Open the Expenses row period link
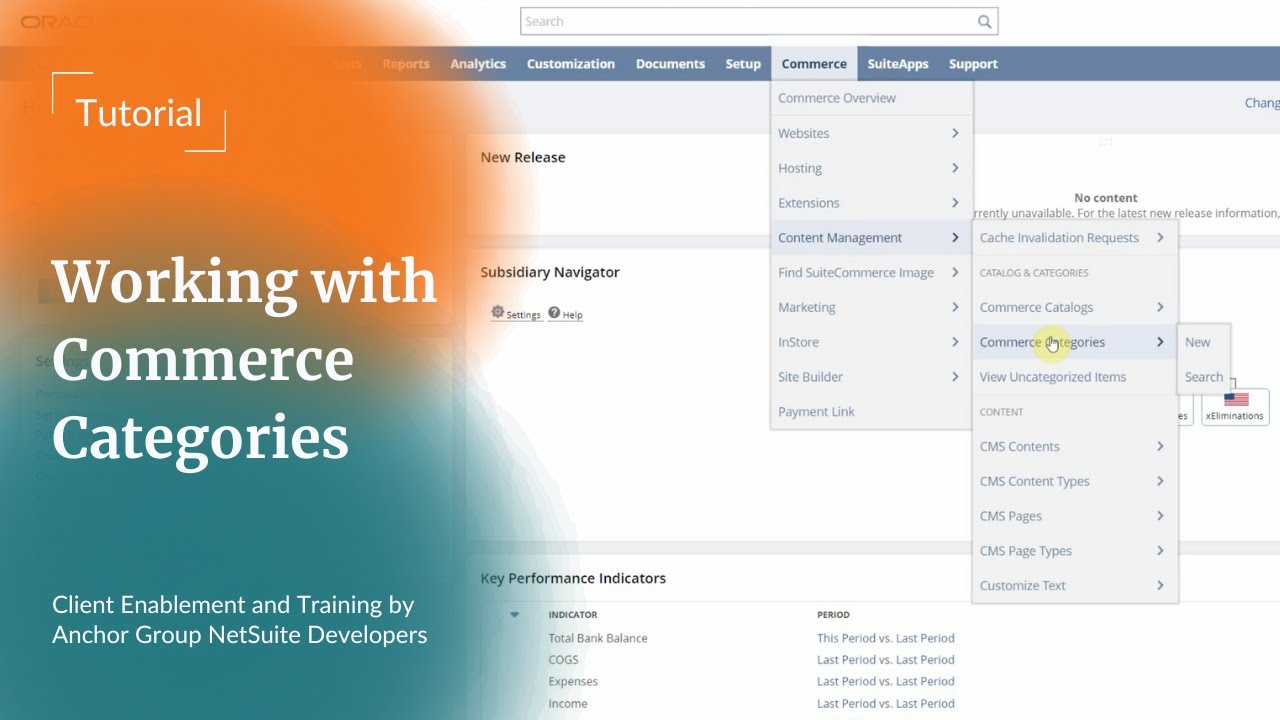This screenshot has height=720, width=1280. click(x=885, y=682)
